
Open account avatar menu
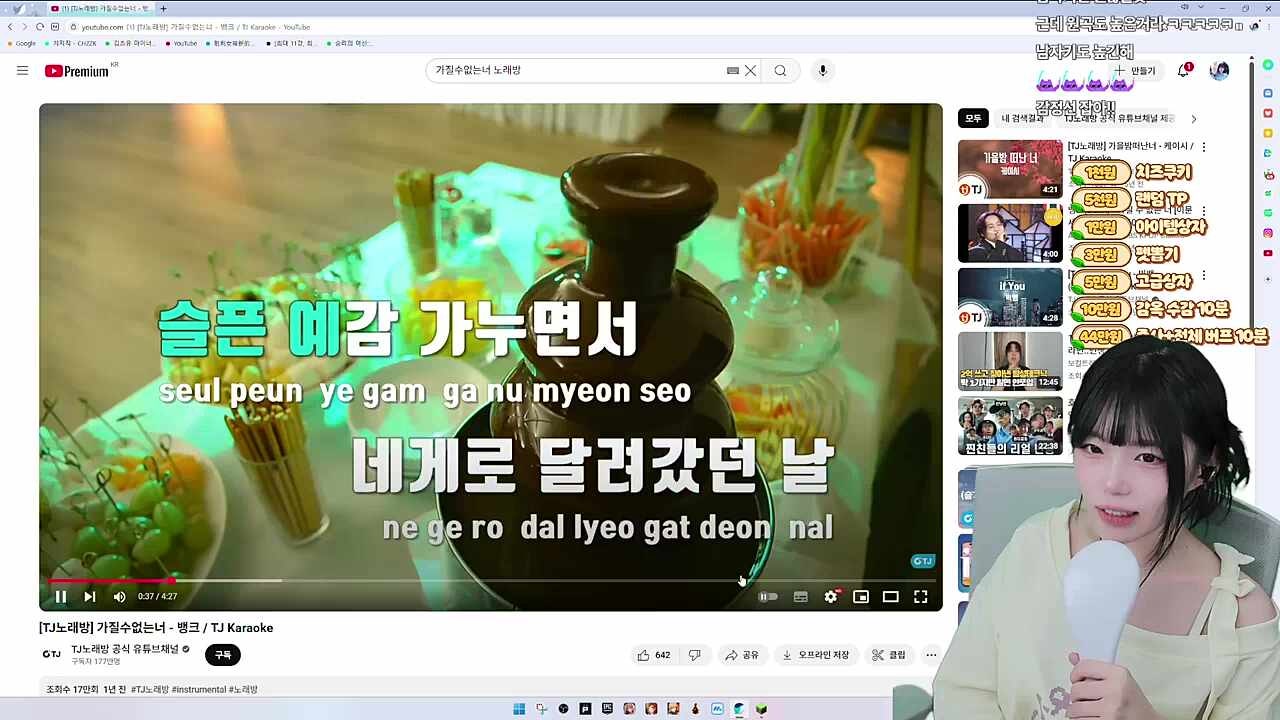click(x=1219, y=70)
